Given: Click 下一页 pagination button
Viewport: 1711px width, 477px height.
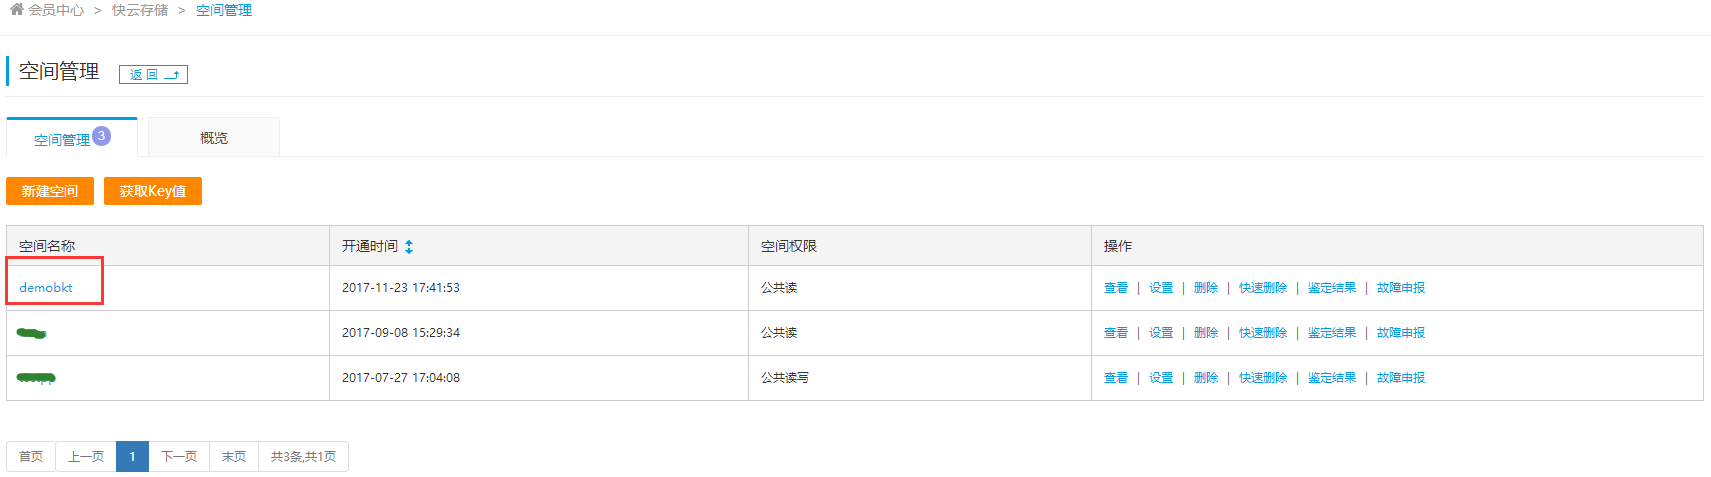Looking at the screenshot, I should [x=179, y=456].
